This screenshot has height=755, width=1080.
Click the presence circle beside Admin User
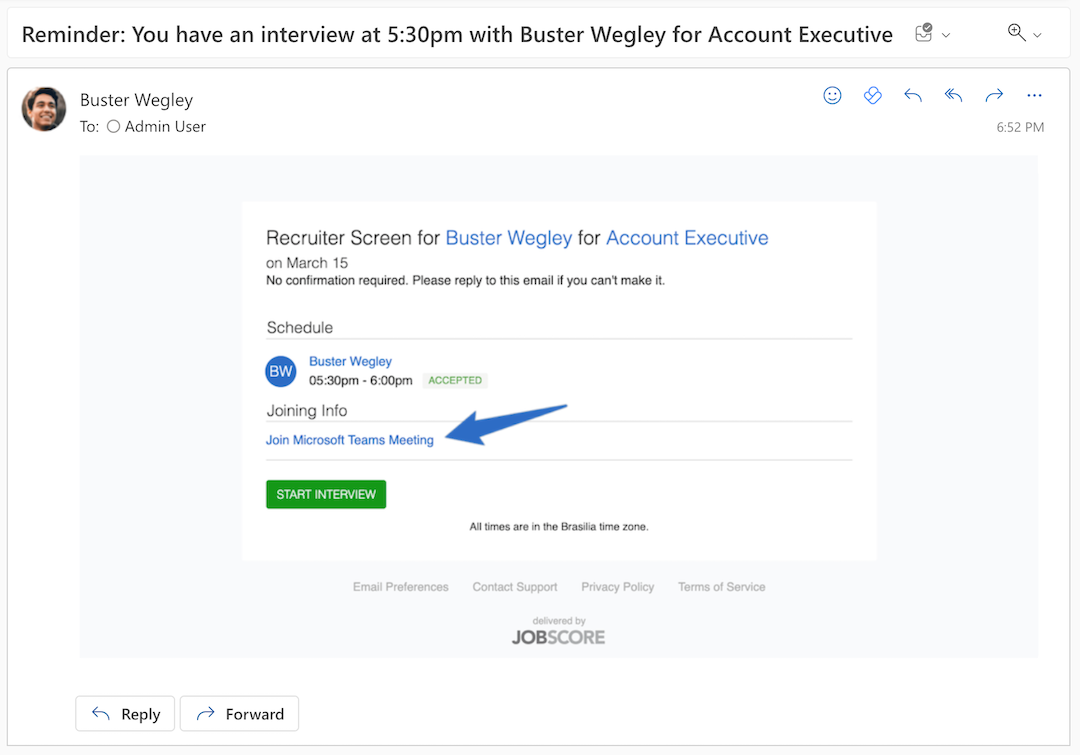114,127
